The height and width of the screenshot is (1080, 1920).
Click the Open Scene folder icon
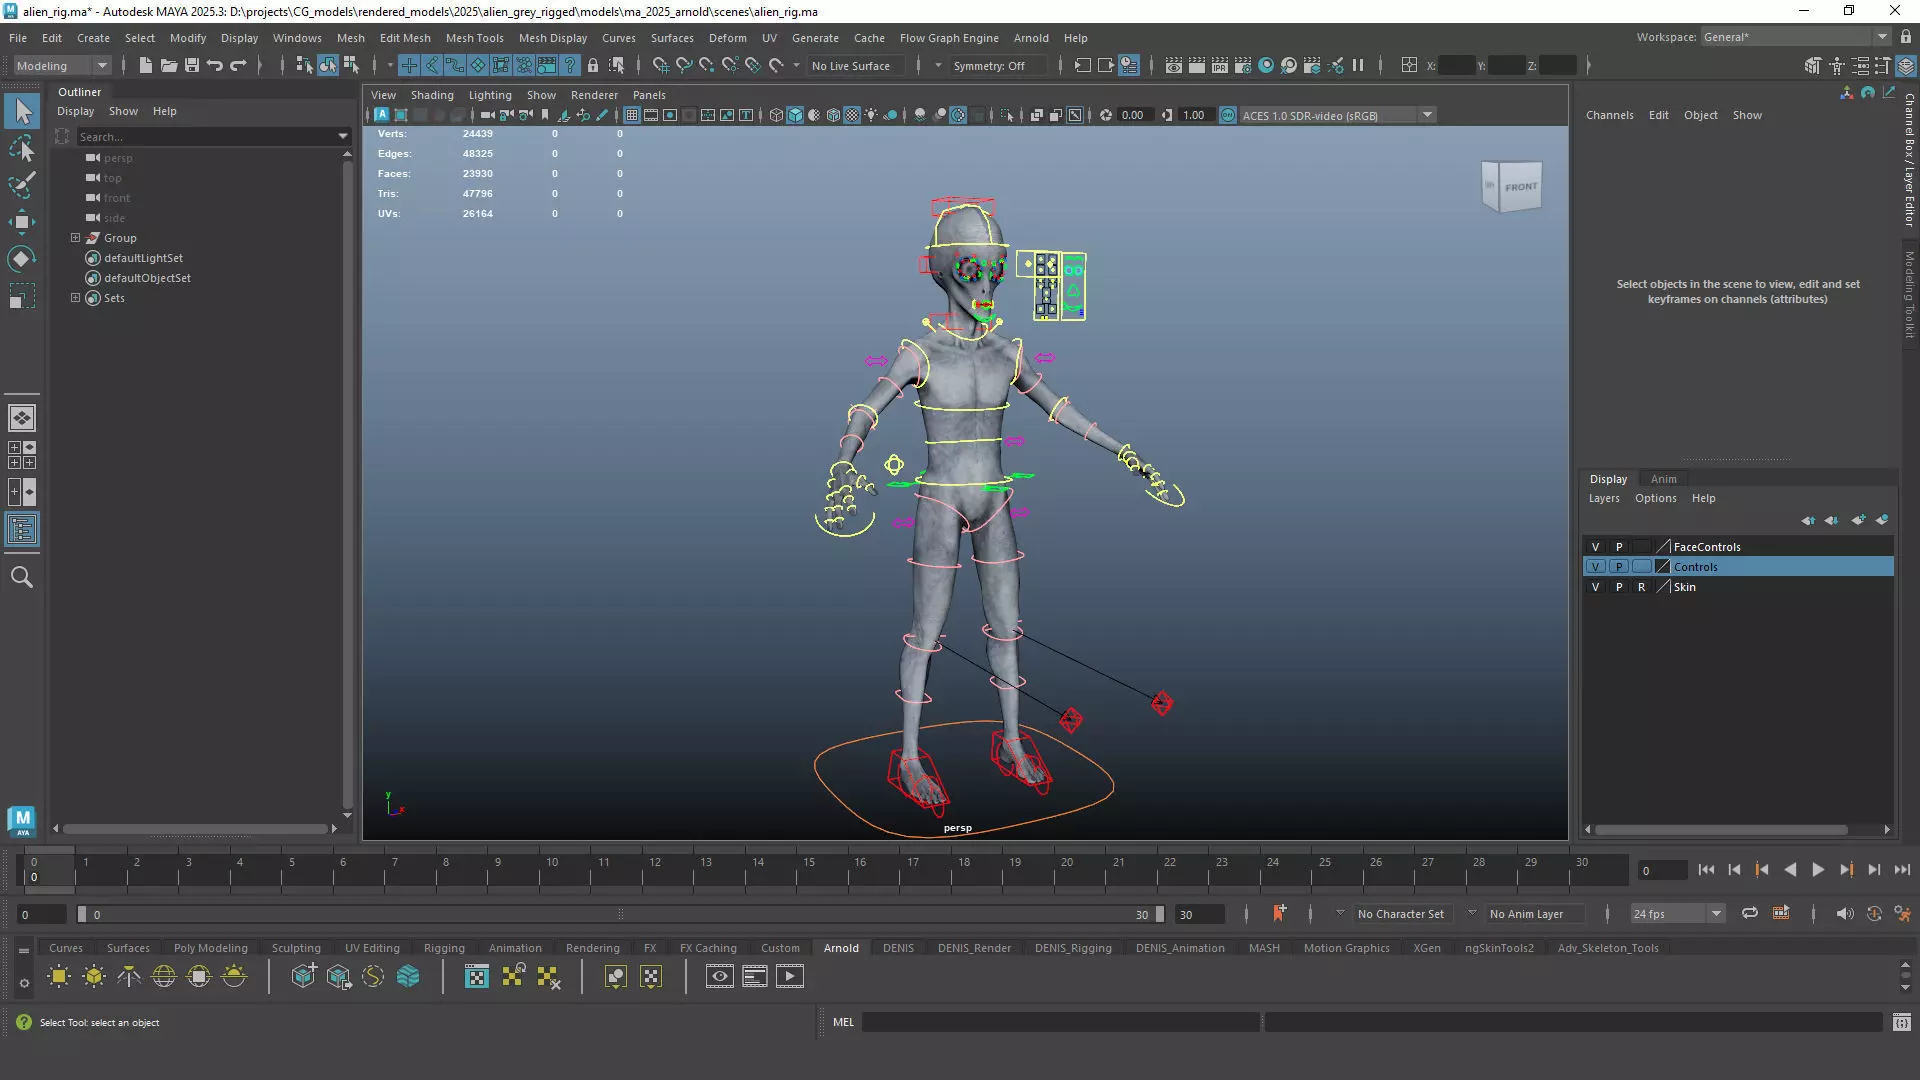point(169,66)
